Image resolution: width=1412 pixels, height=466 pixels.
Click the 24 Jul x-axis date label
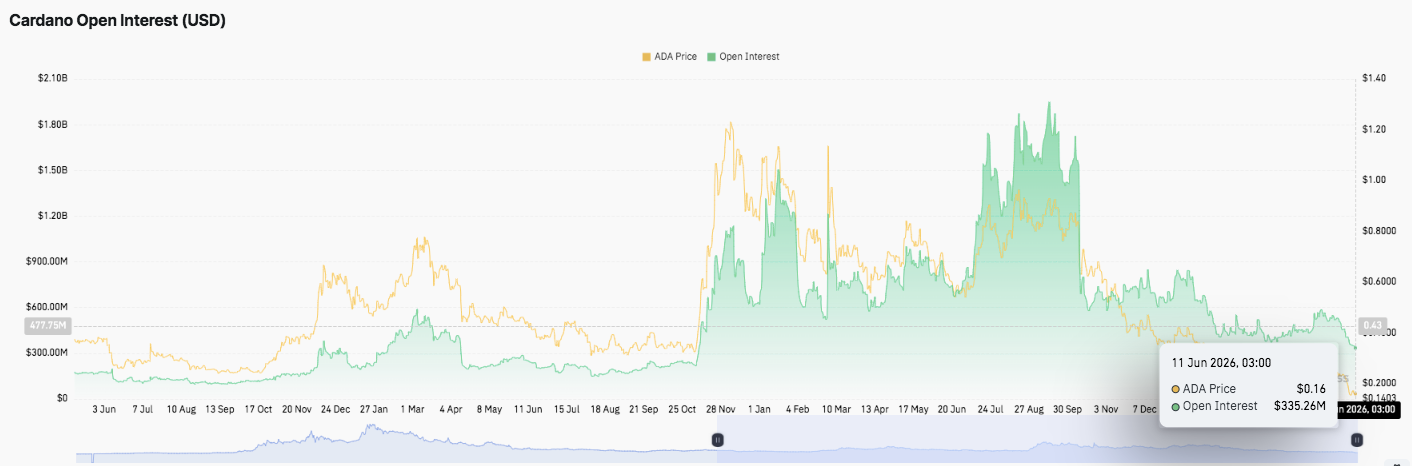[x=990, y=409]
